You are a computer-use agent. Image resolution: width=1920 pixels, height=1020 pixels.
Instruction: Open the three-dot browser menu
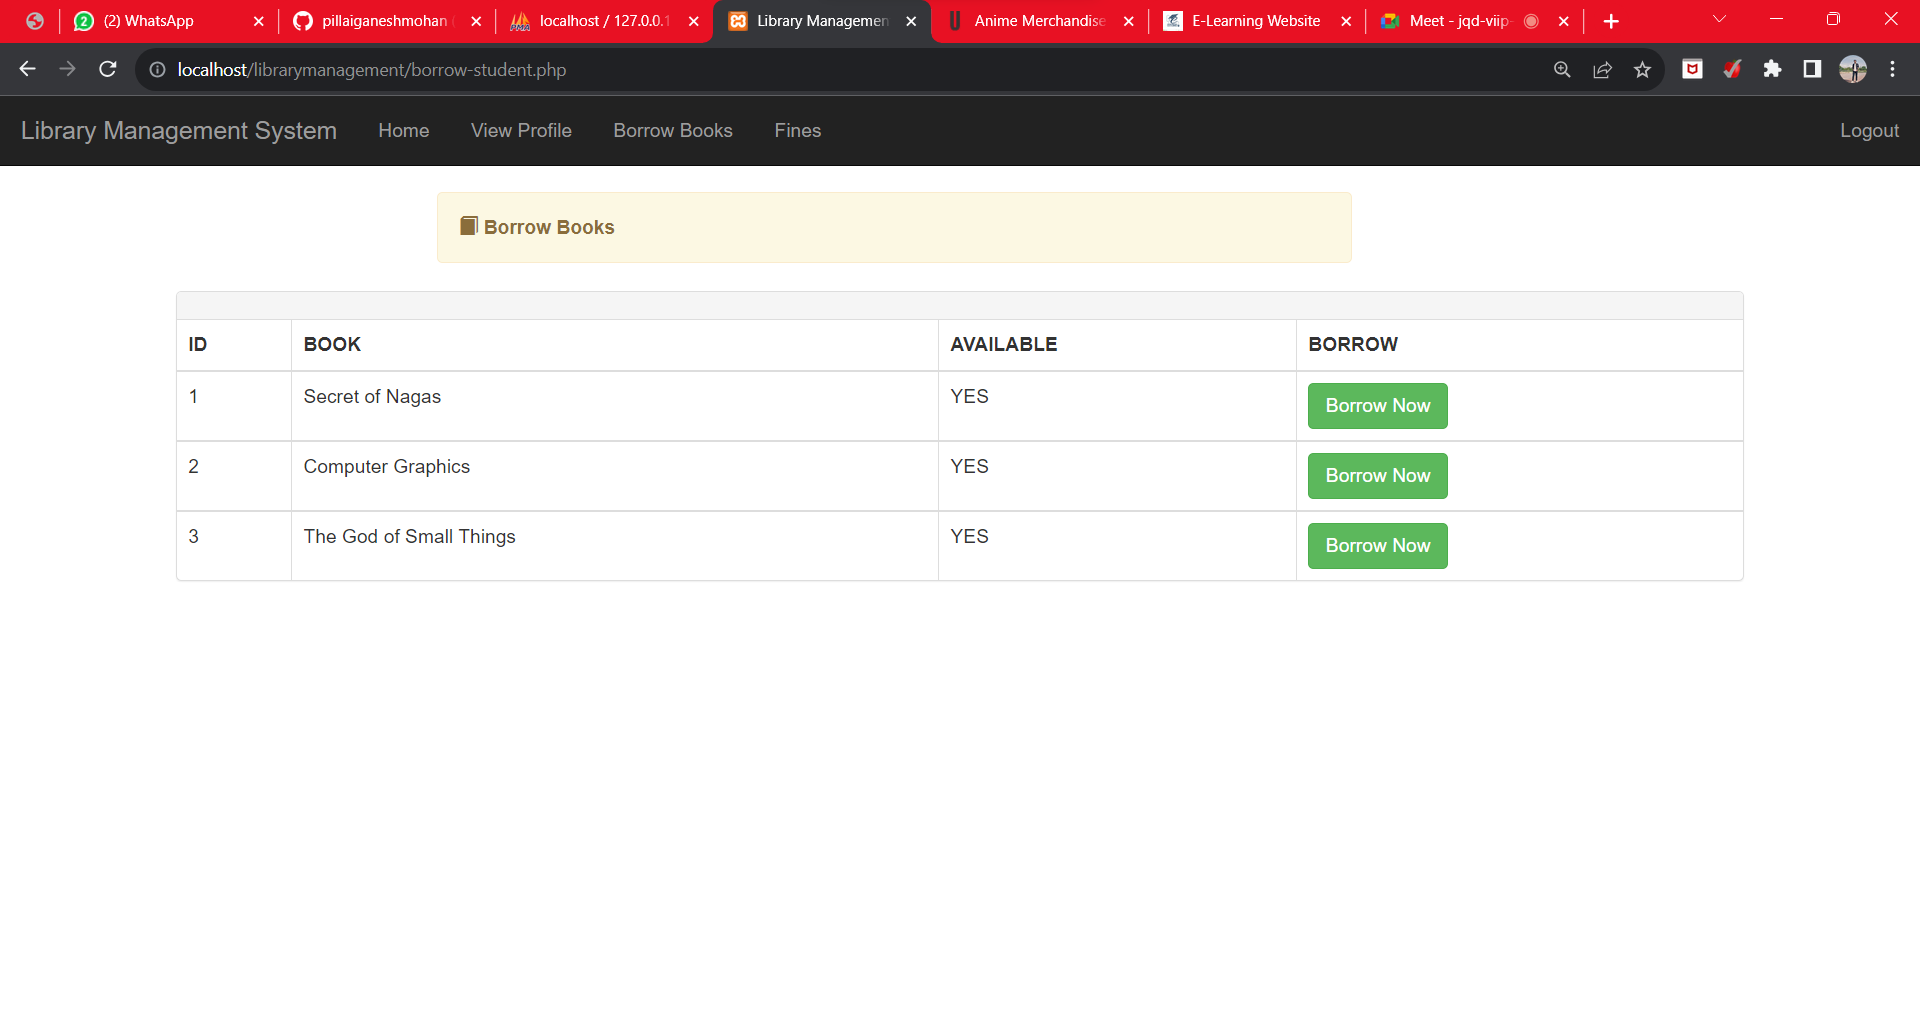pyautogui.click(x=1893, y=69)
